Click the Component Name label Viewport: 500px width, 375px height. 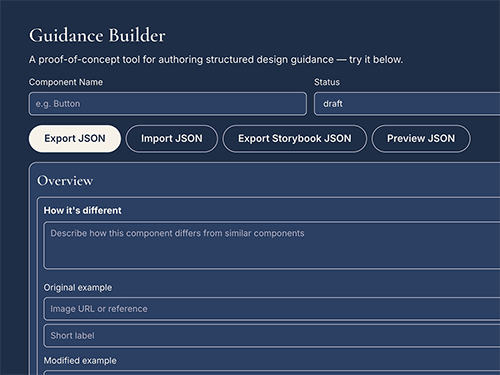(x=66, y=82)
